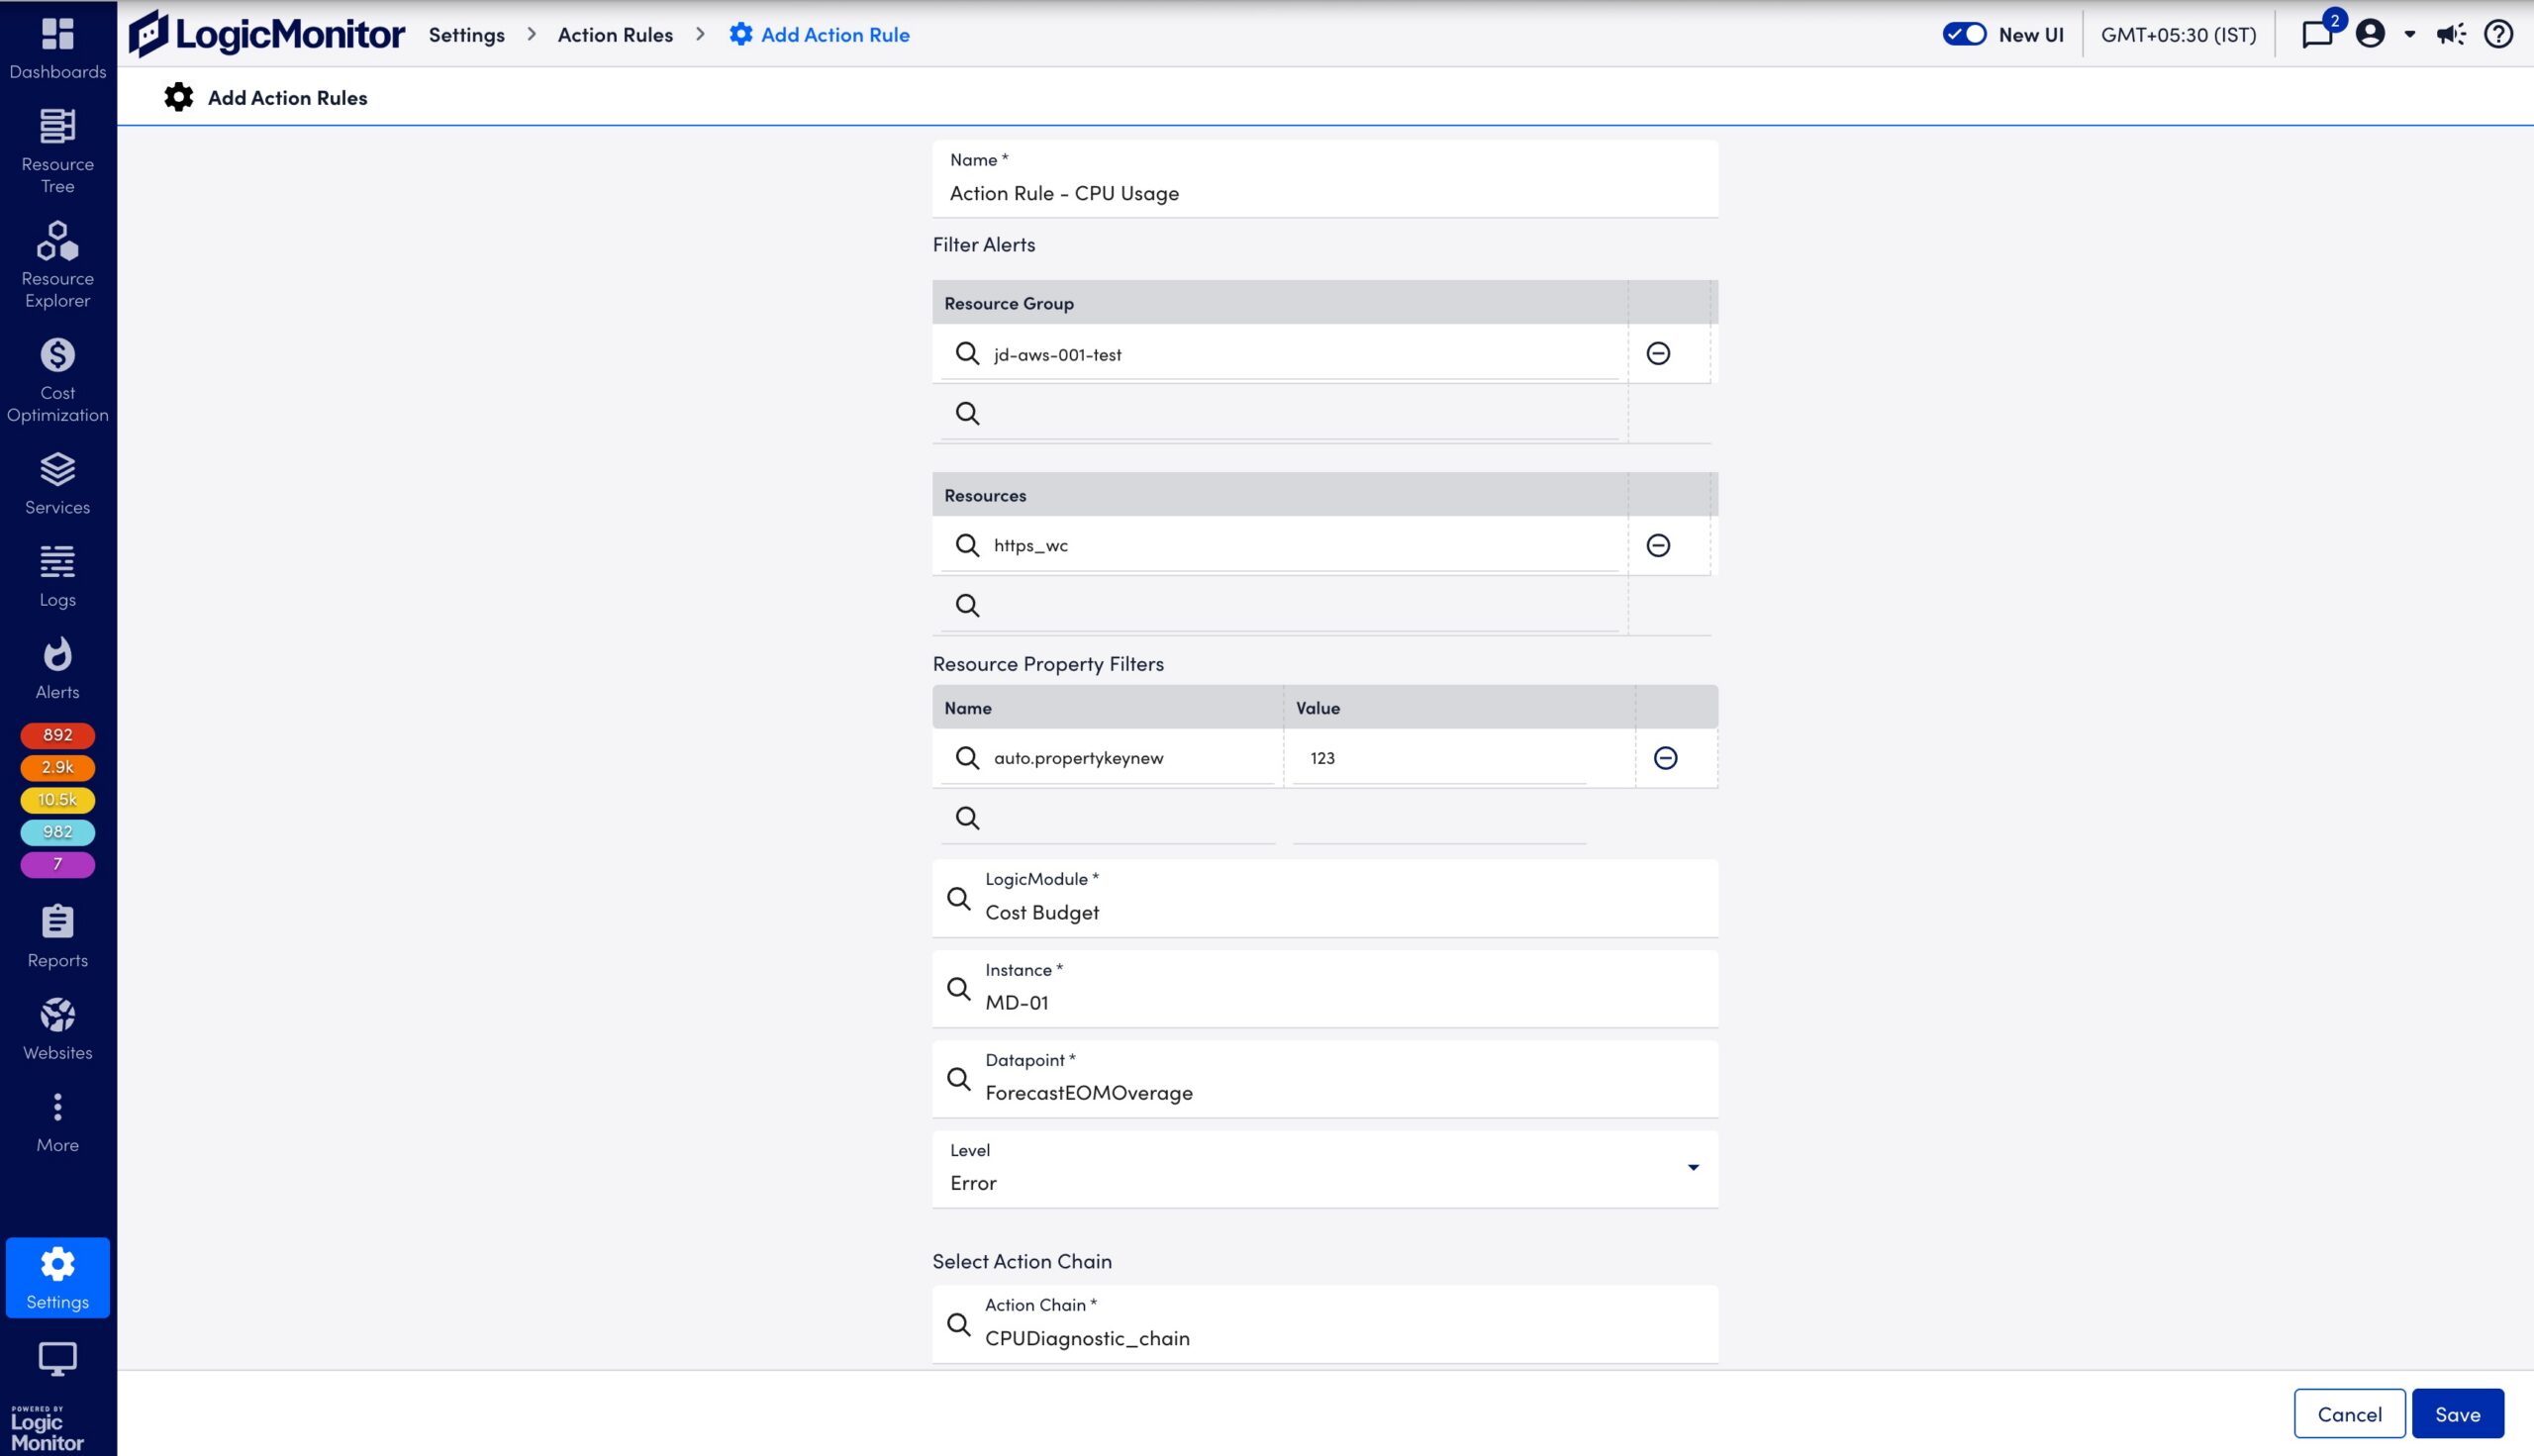
Task: Open the Help icon
Action: (2498, 34)
